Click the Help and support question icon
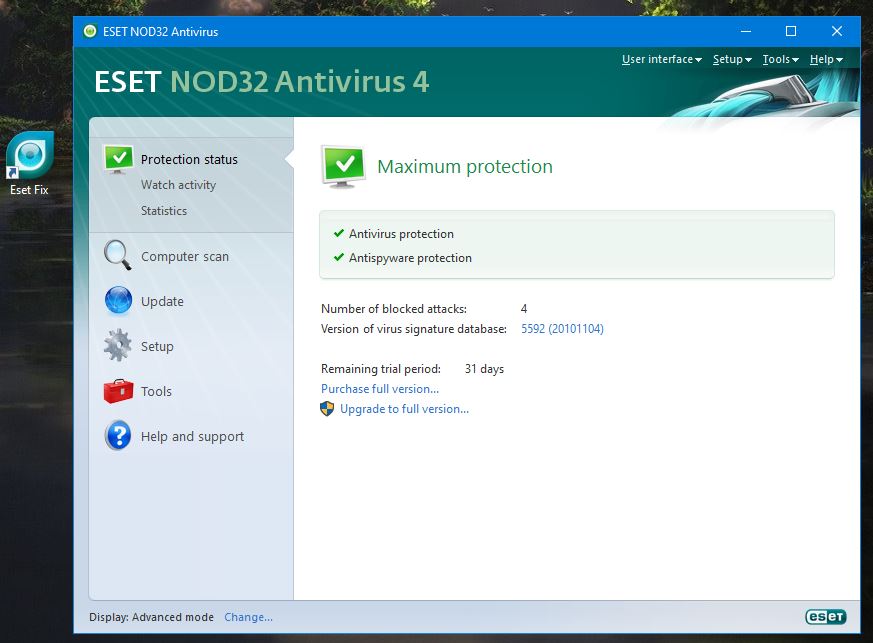873x643 pixels. [x=118, y=435]
